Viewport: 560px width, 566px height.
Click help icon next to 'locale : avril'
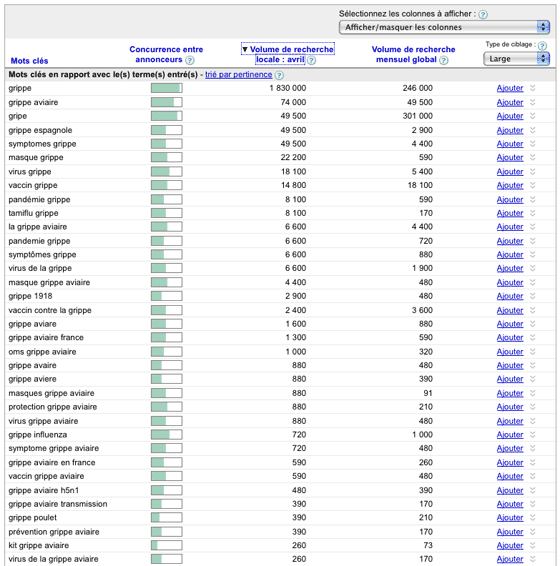pyautogui.click(x=311, y=60)
